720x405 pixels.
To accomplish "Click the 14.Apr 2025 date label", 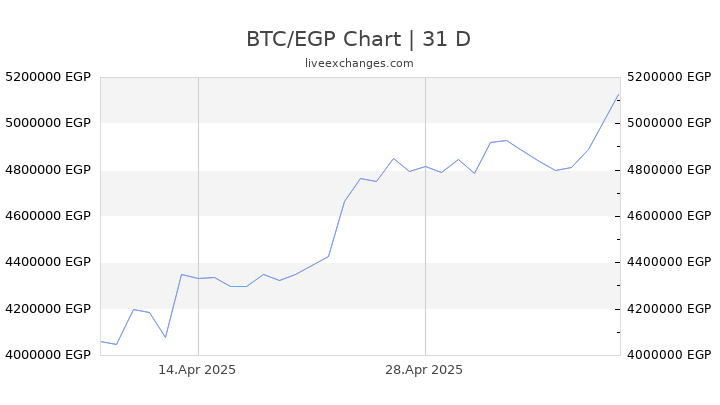I will point(197,370).
